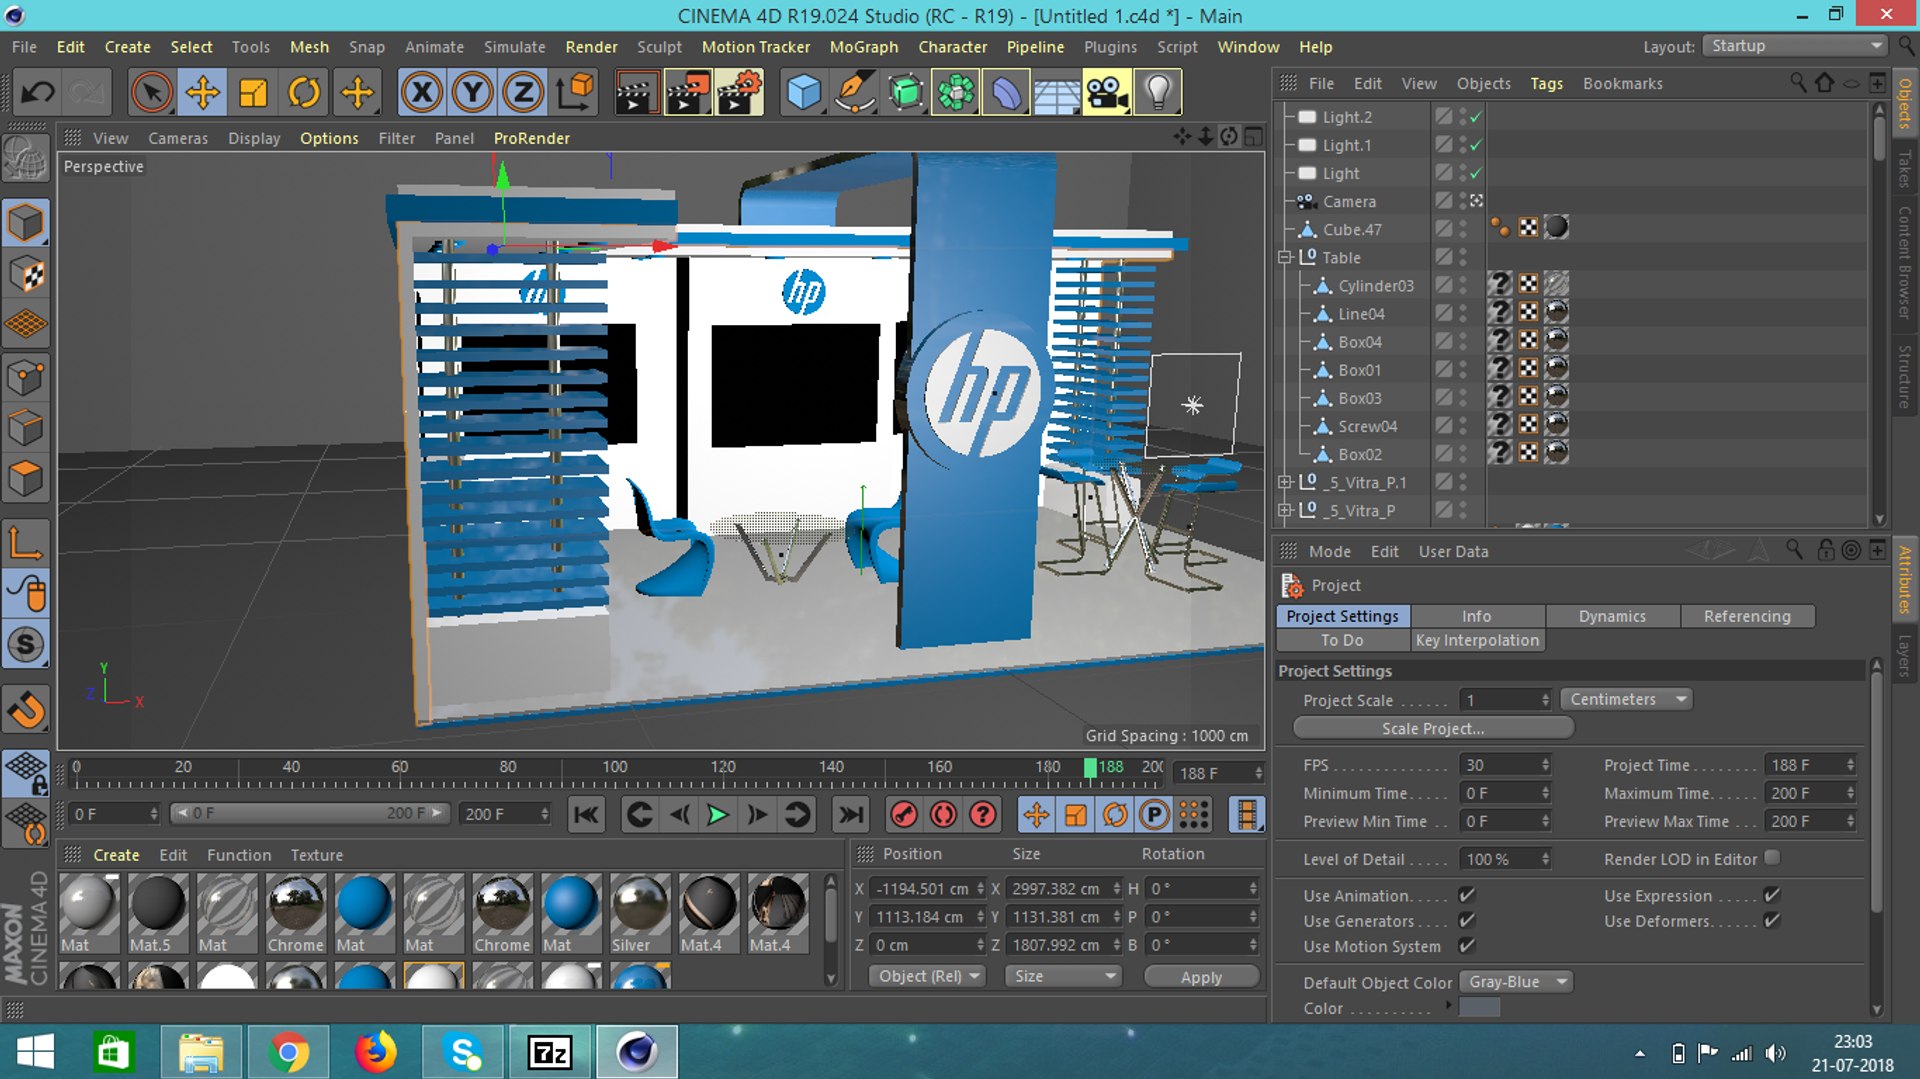Toggle X axis lock
This screenshot has height=1079, width=1920.
pos(422,93)
